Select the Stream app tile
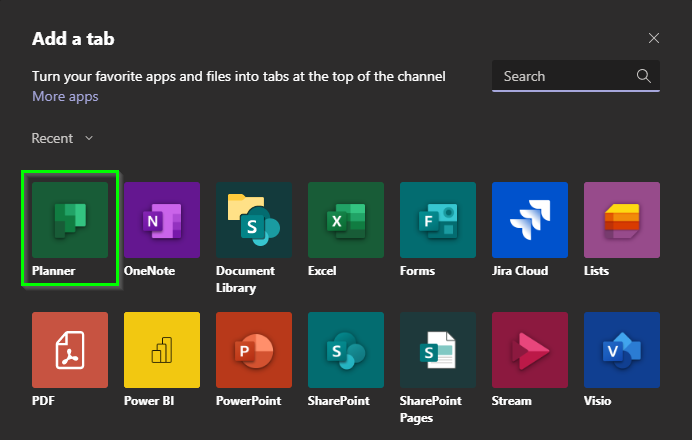 coord(530,350)
